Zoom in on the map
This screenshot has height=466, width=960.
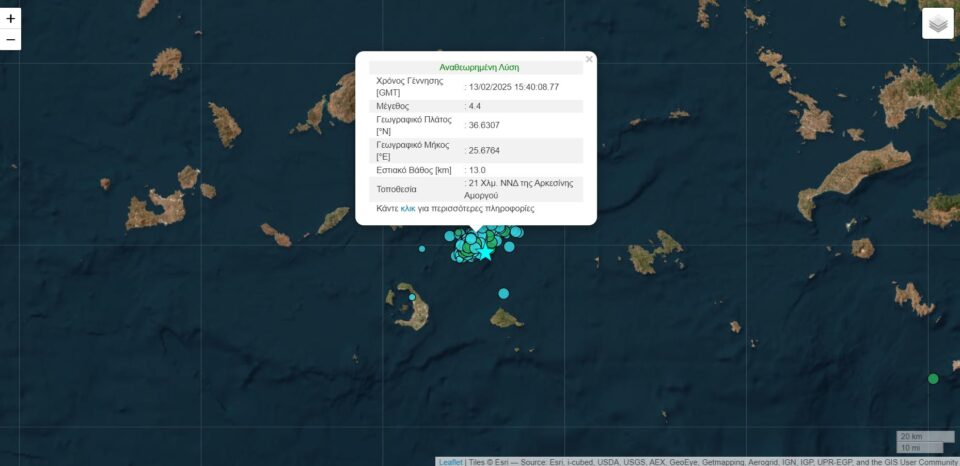click(x=11, y=18)
